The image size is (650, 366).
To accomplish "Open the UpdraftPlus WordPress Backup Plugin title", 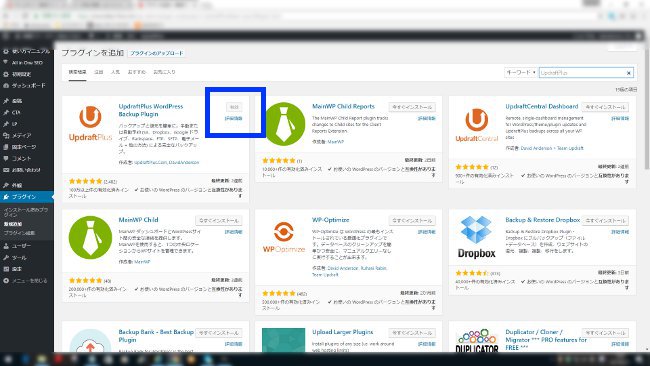I will point(151,110).
